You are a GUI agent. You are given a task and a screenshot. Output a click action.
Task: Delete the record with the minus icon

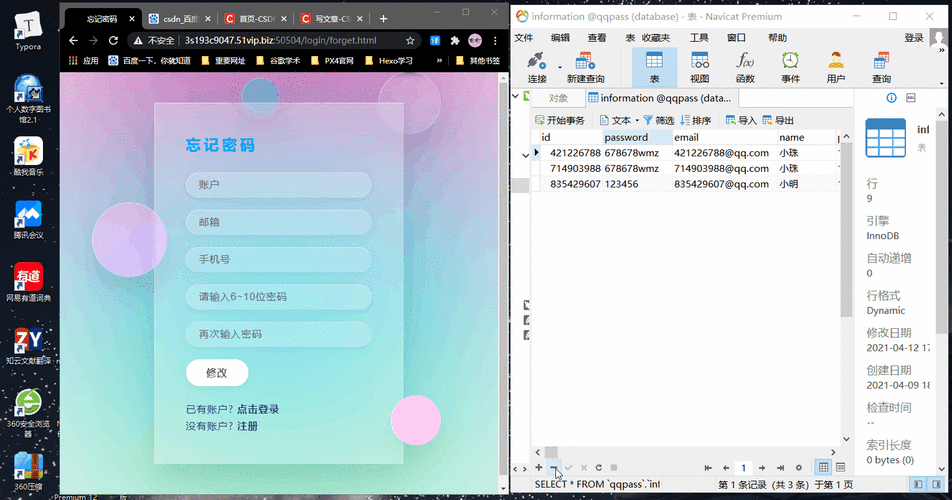point(554,467)
